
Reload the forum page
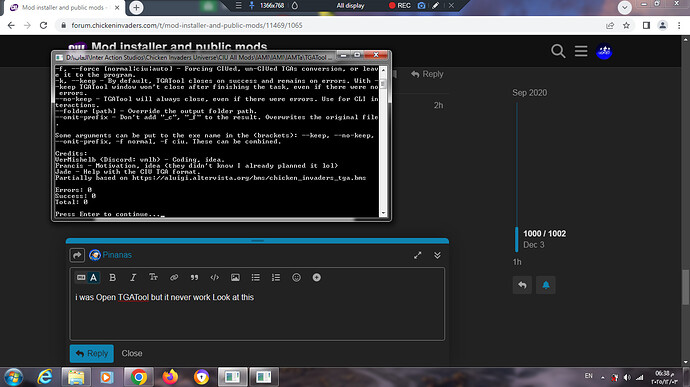[43, 26]
